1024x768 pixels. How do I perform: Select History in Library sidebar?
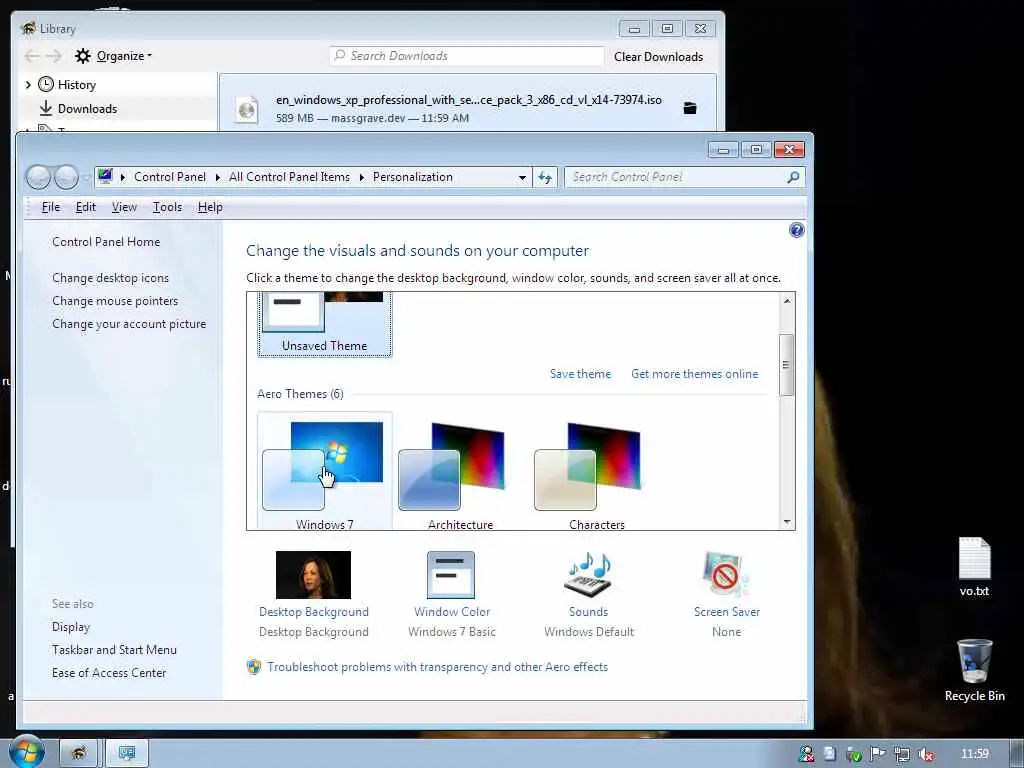coord(76,84)
